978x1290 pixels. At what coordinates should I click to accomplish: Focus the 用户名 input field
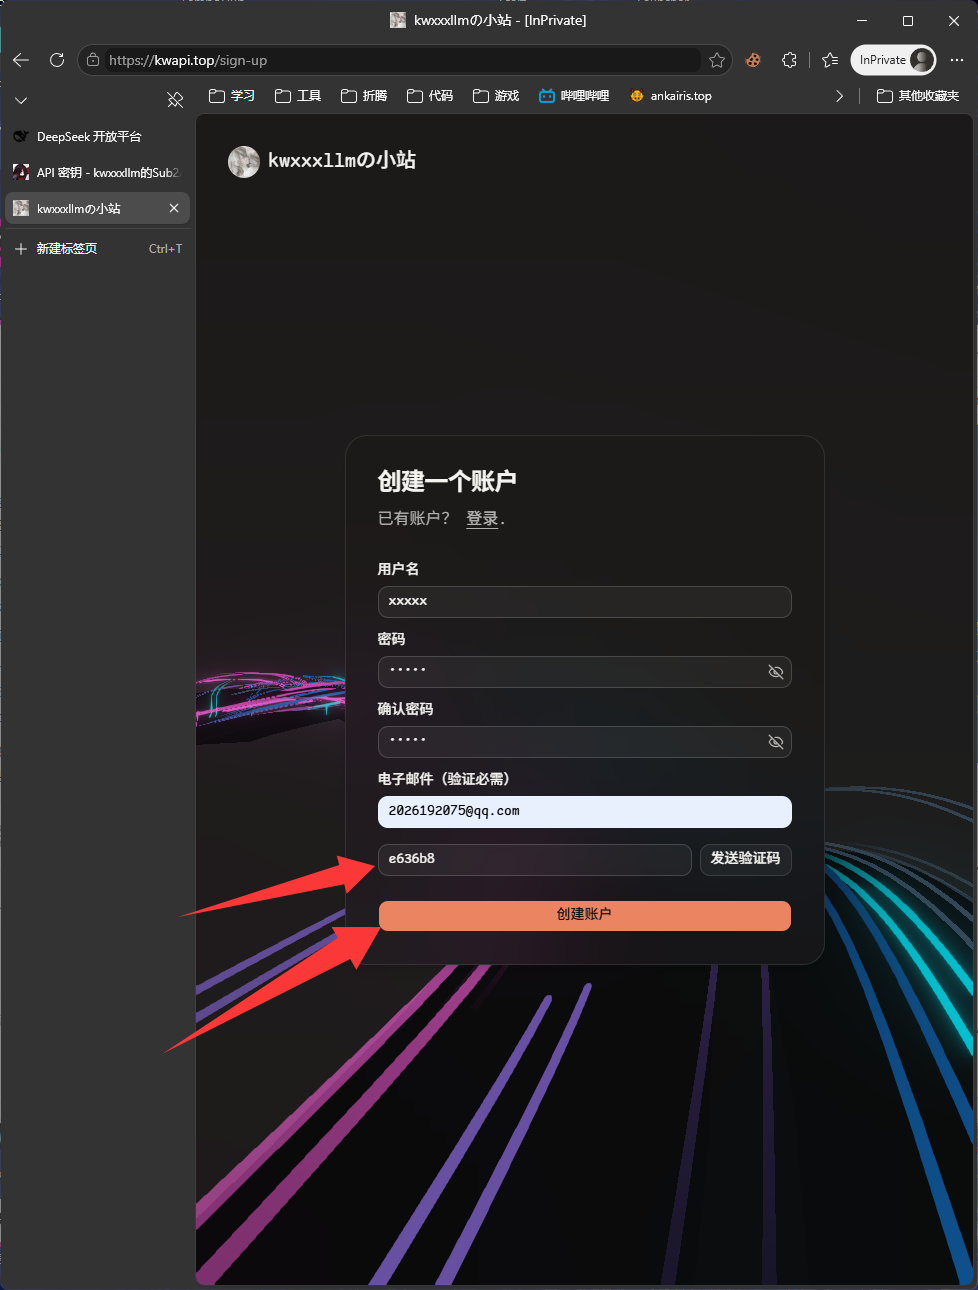tap(585, 602)
